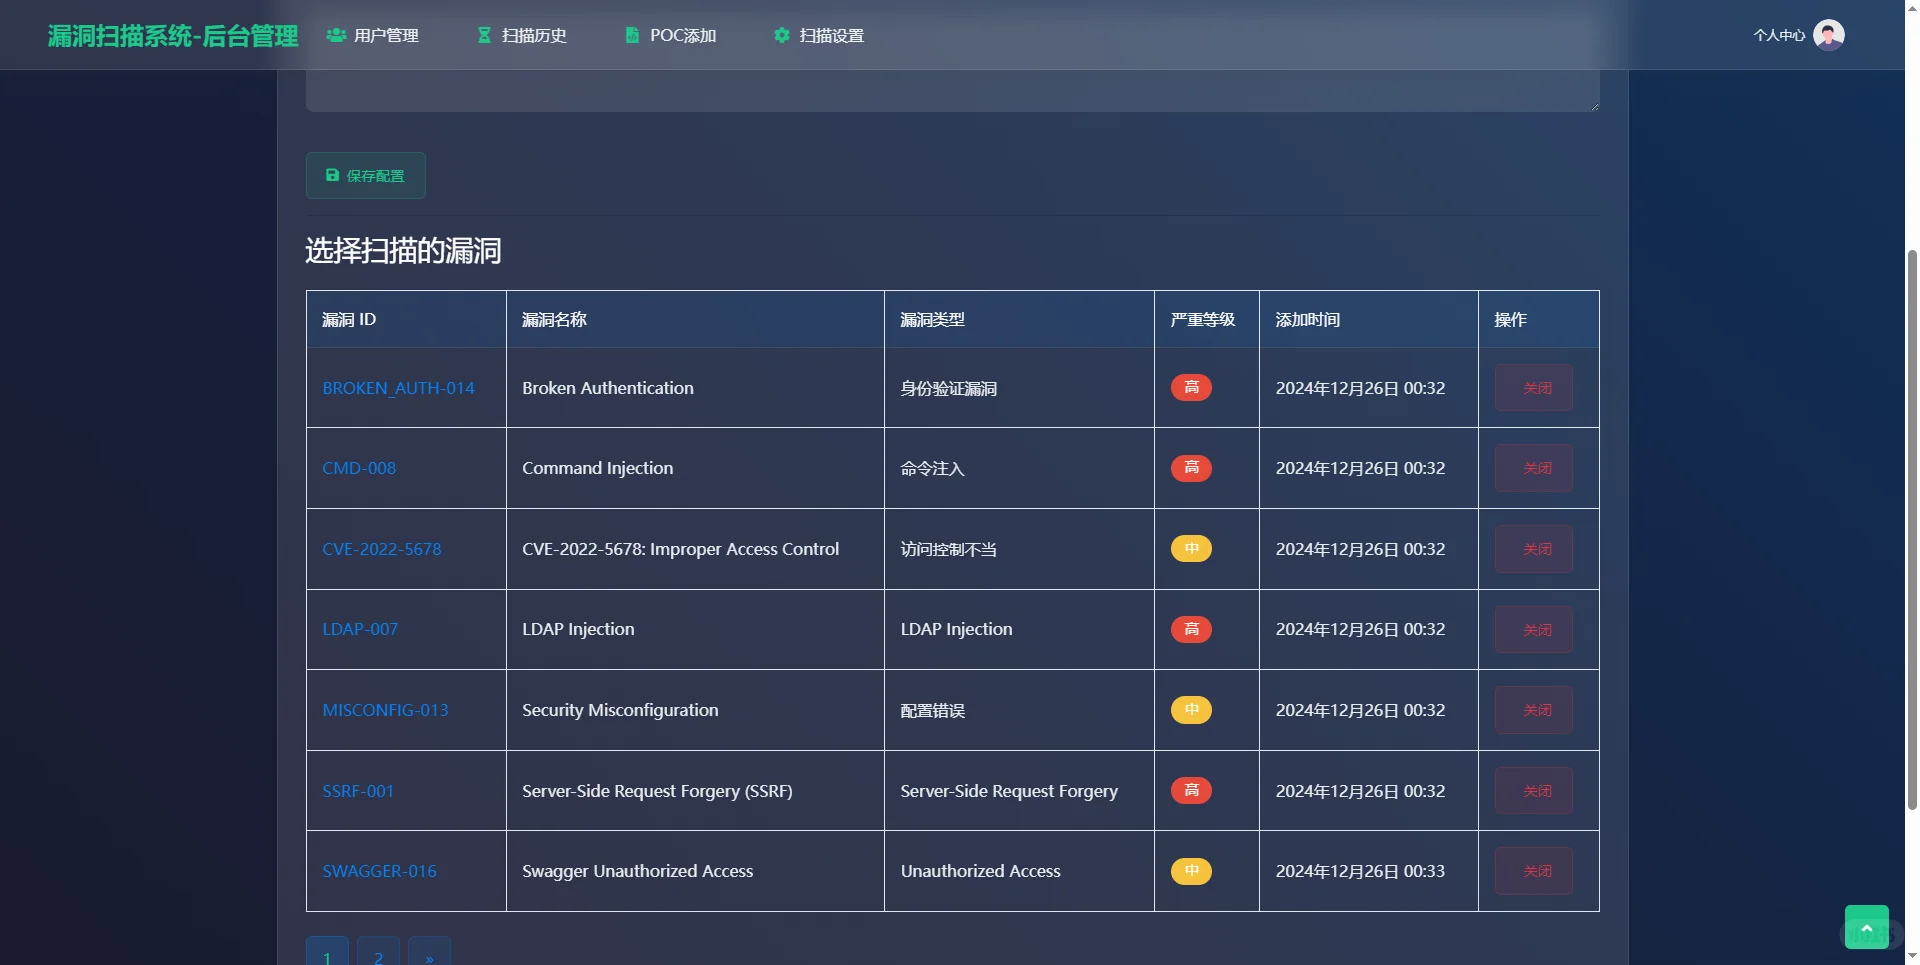Open the 扫描设置 menu
The width and height of the screenshot is (1920, 965).
[x=819, y=35]
